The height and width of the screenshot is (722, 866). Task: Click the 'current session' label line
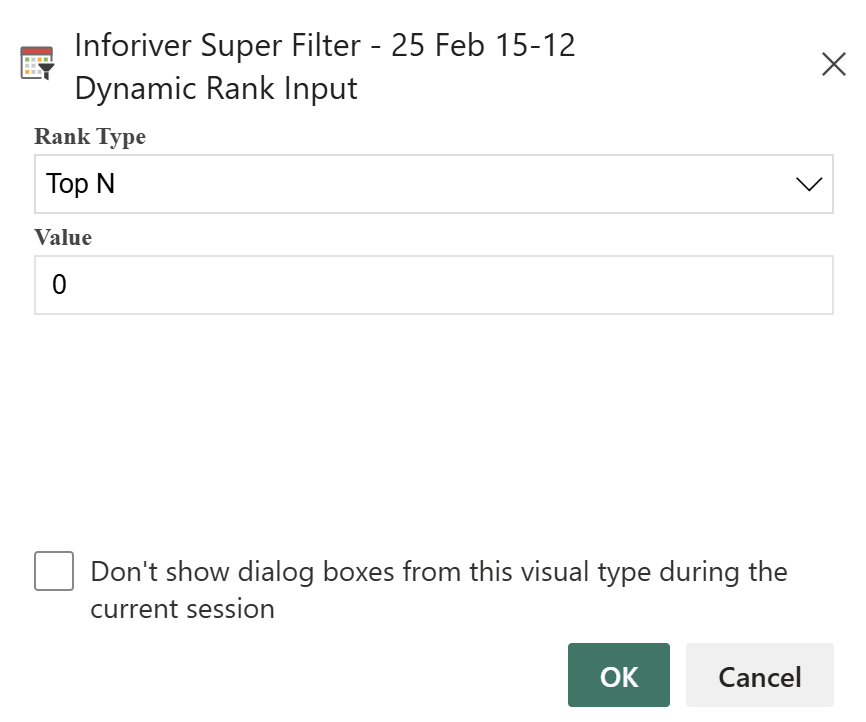(182, 609)
